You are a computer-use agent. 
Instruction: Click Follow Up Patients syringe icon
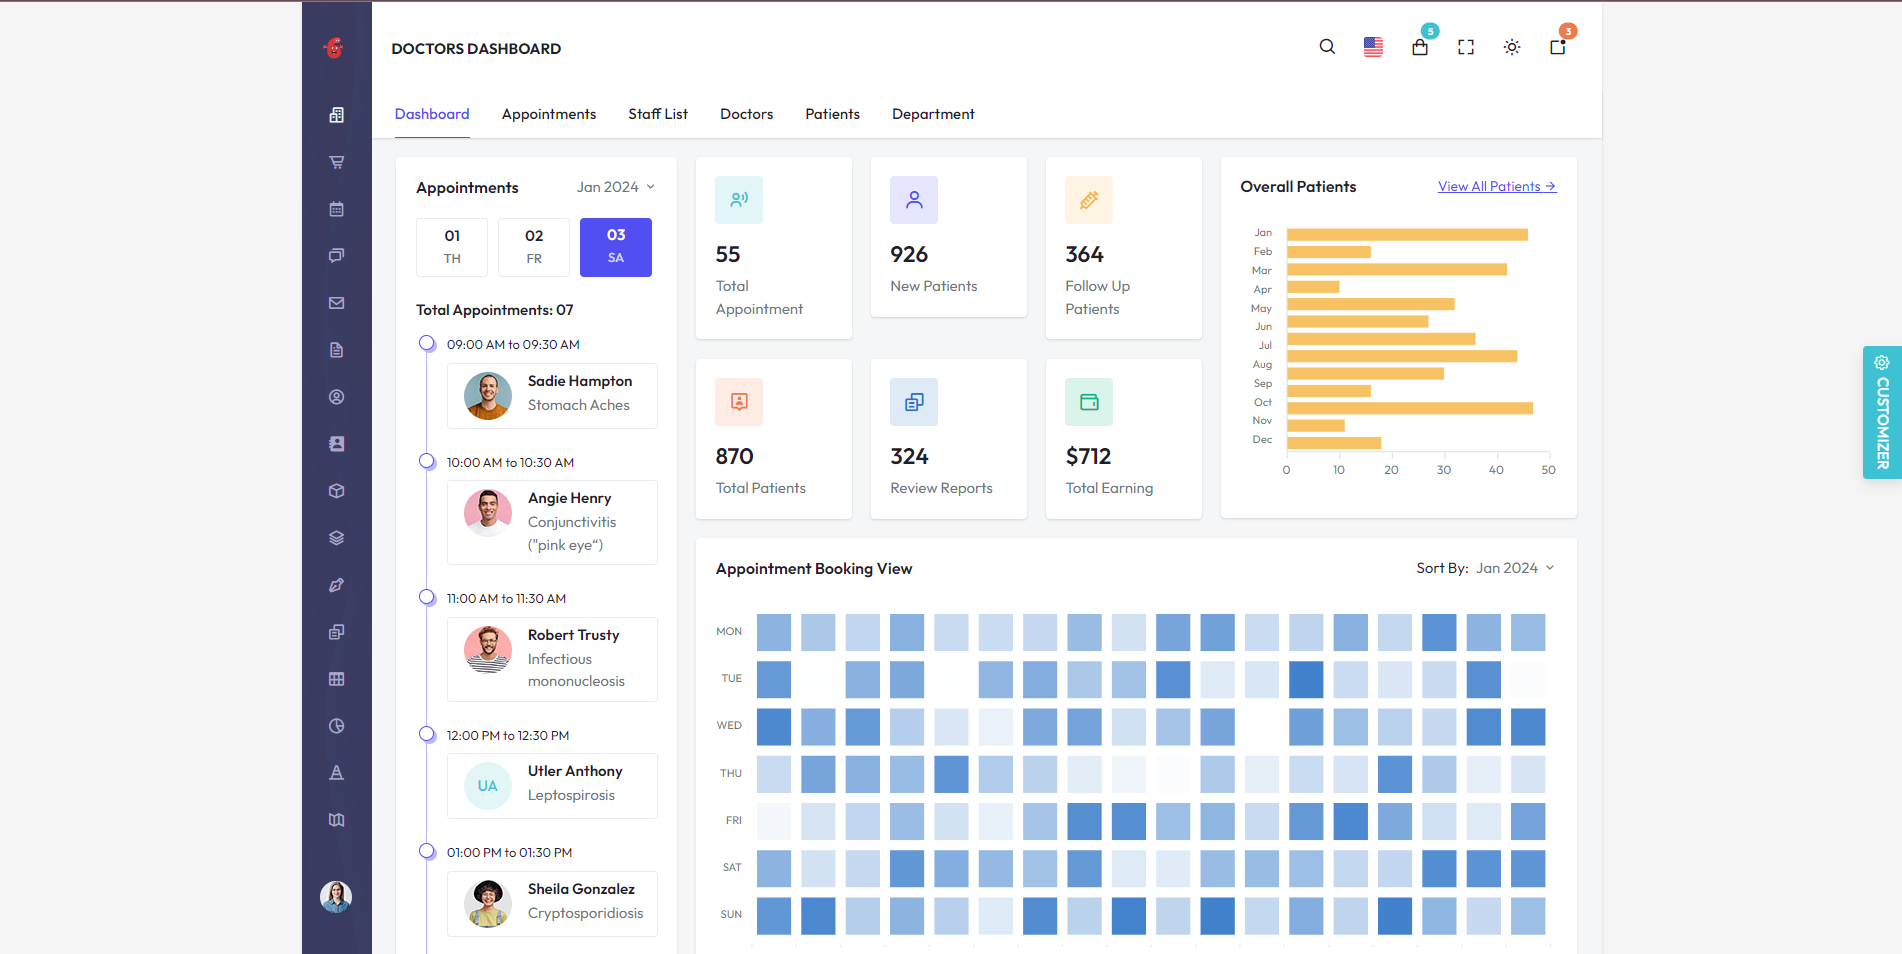pyautogui.click(x=1089, y=200)
